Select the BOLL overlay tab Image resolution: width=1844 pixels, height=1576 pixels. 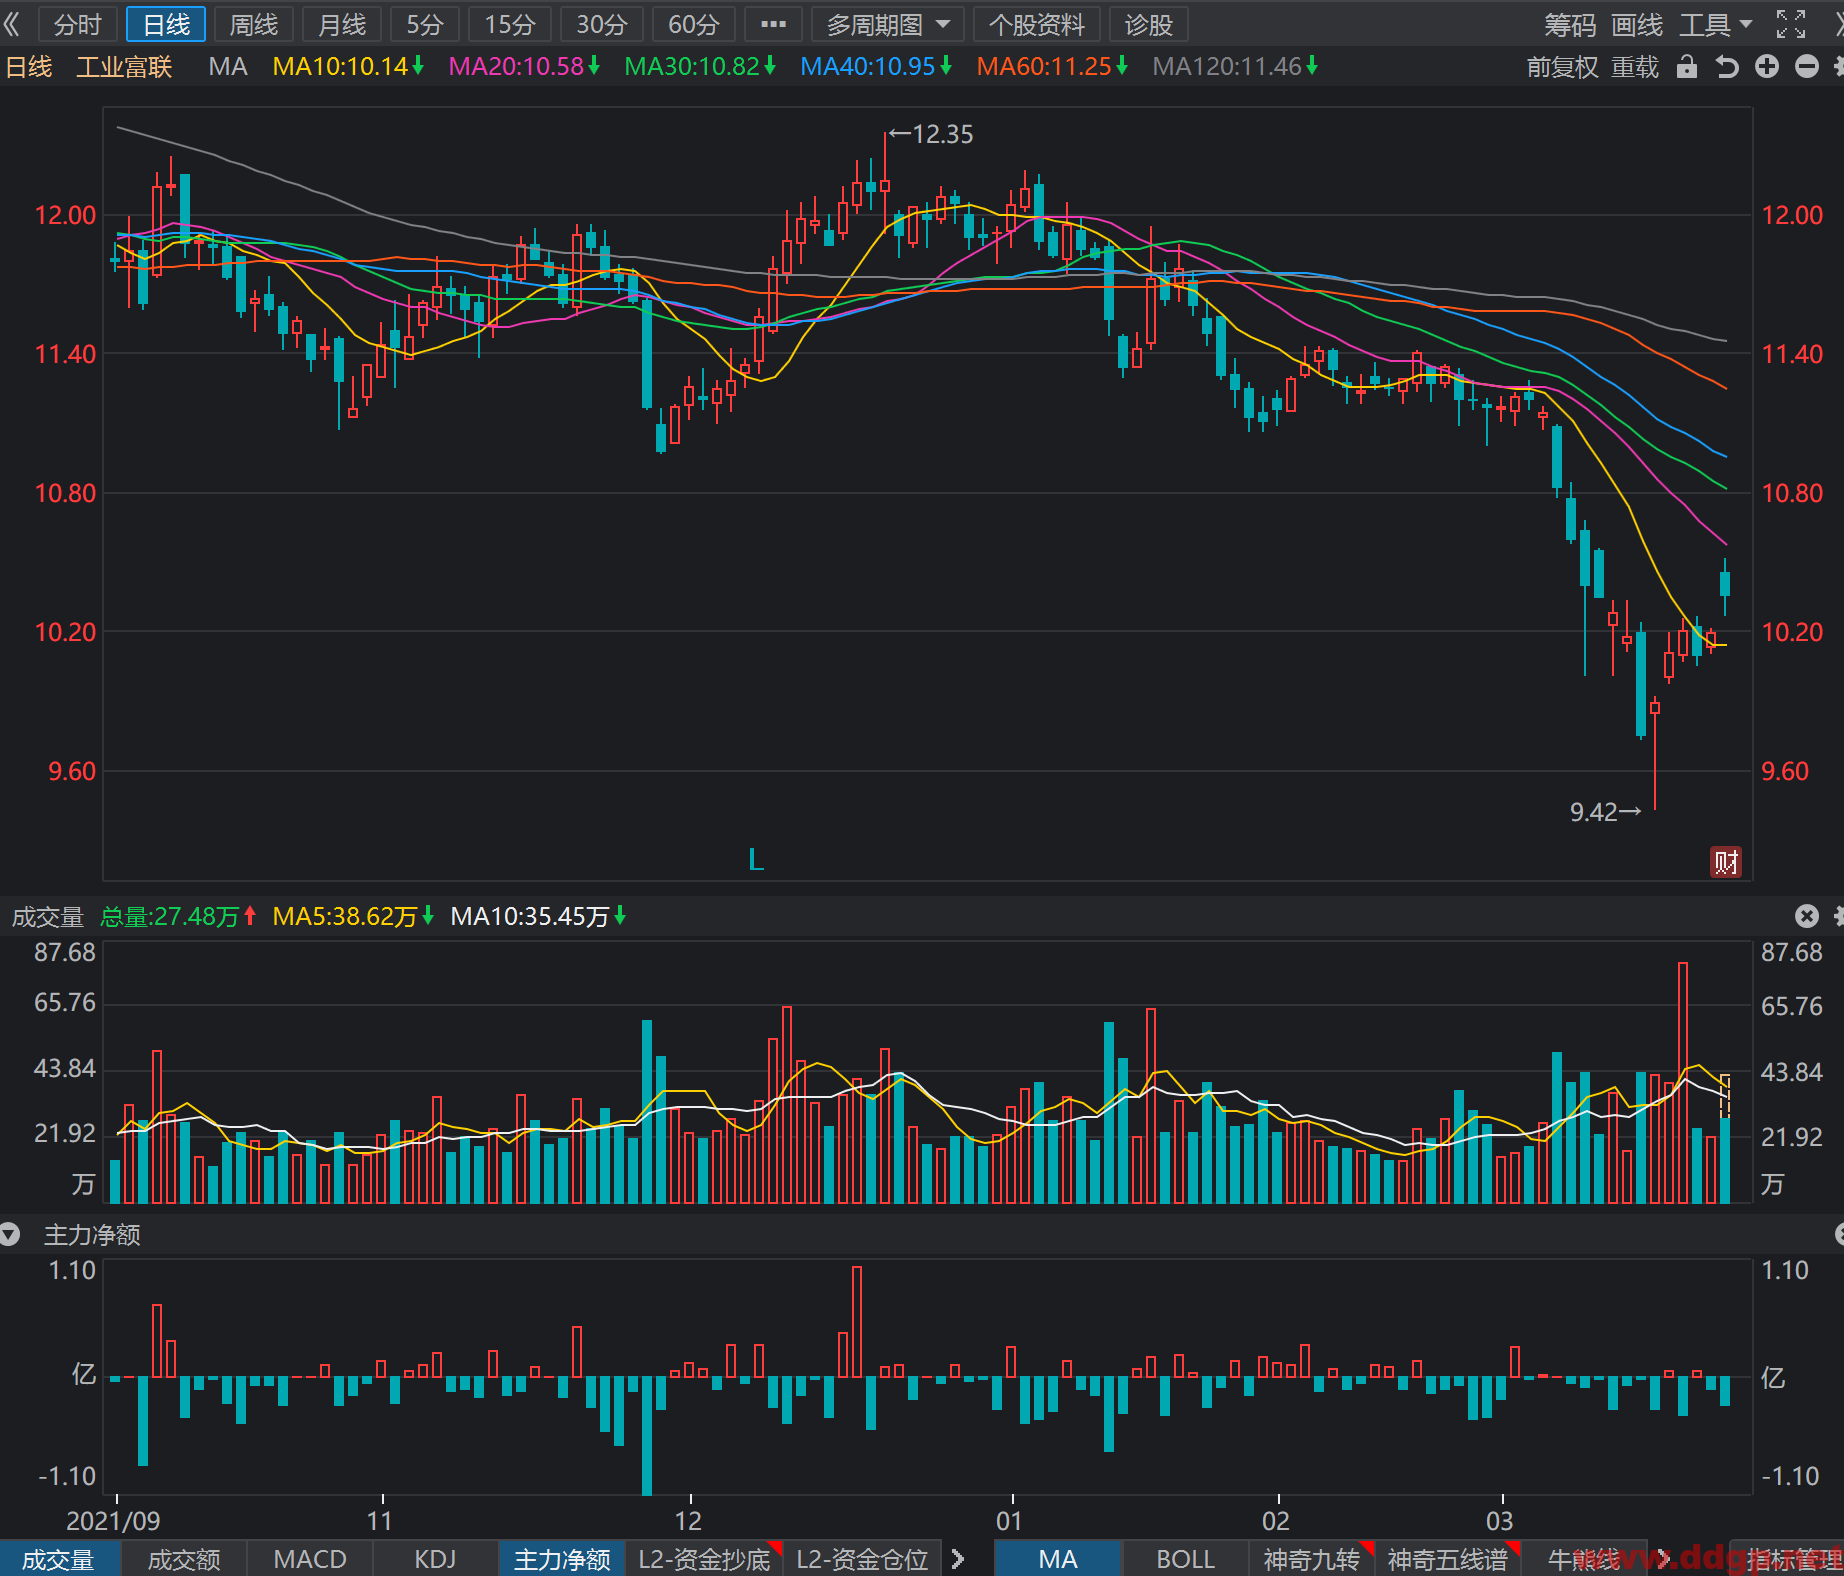[1186, 1559]
